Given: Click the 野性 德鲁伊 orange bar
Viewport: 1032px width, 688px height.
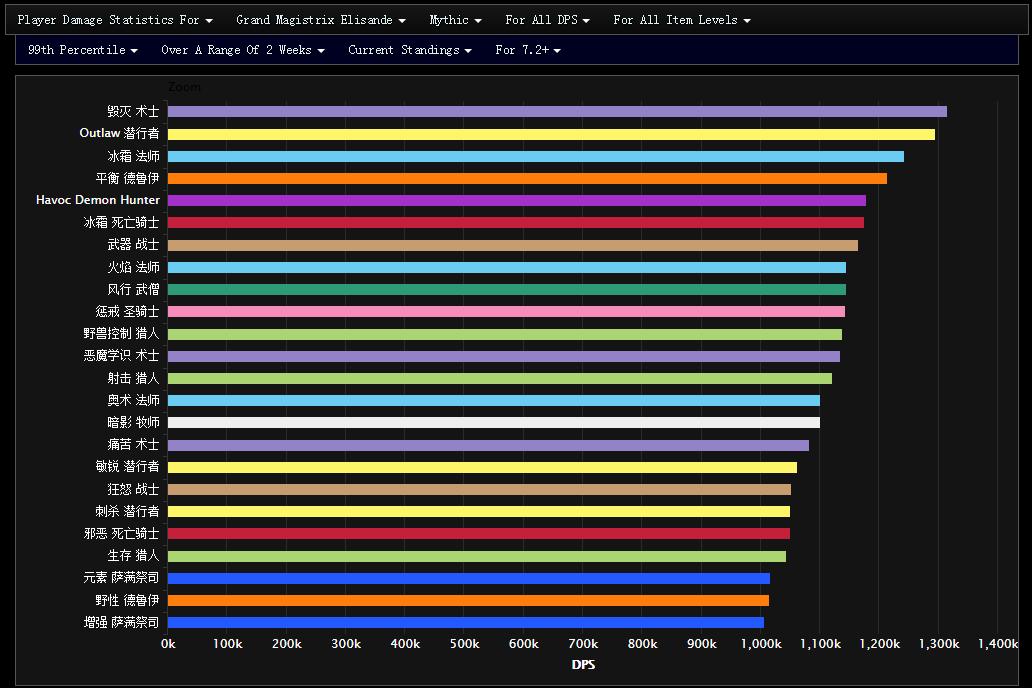Looking at the screenshot, I should pos(468,600).
